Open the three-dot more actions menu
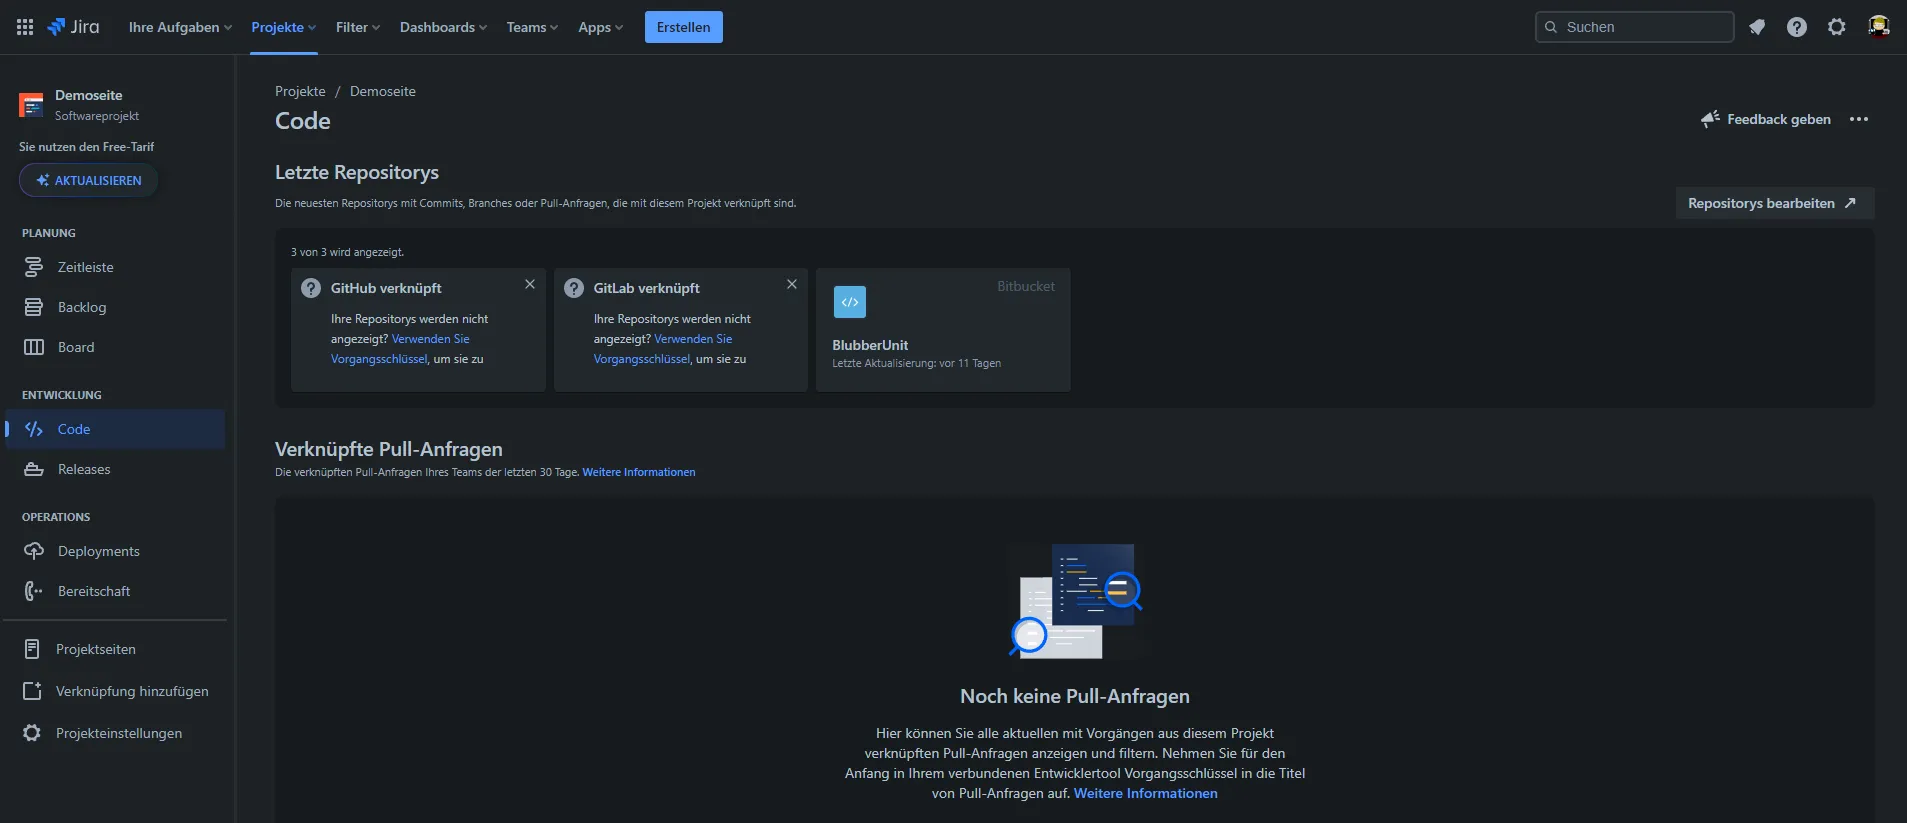The image size is (1907, 823). pyautogui.click(x=1859, y=119)
